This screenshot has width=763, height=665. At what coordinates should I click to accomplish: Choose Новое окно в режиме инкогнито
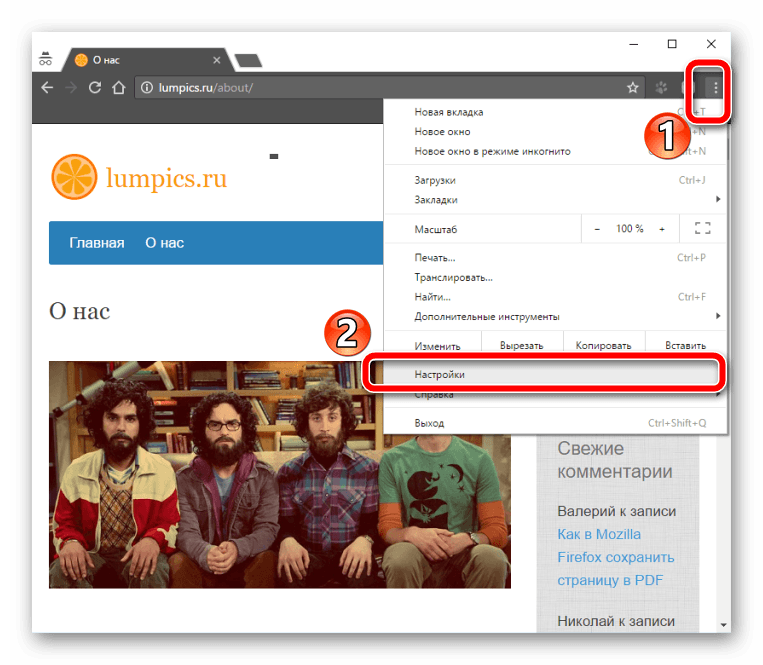coord(492,152)
